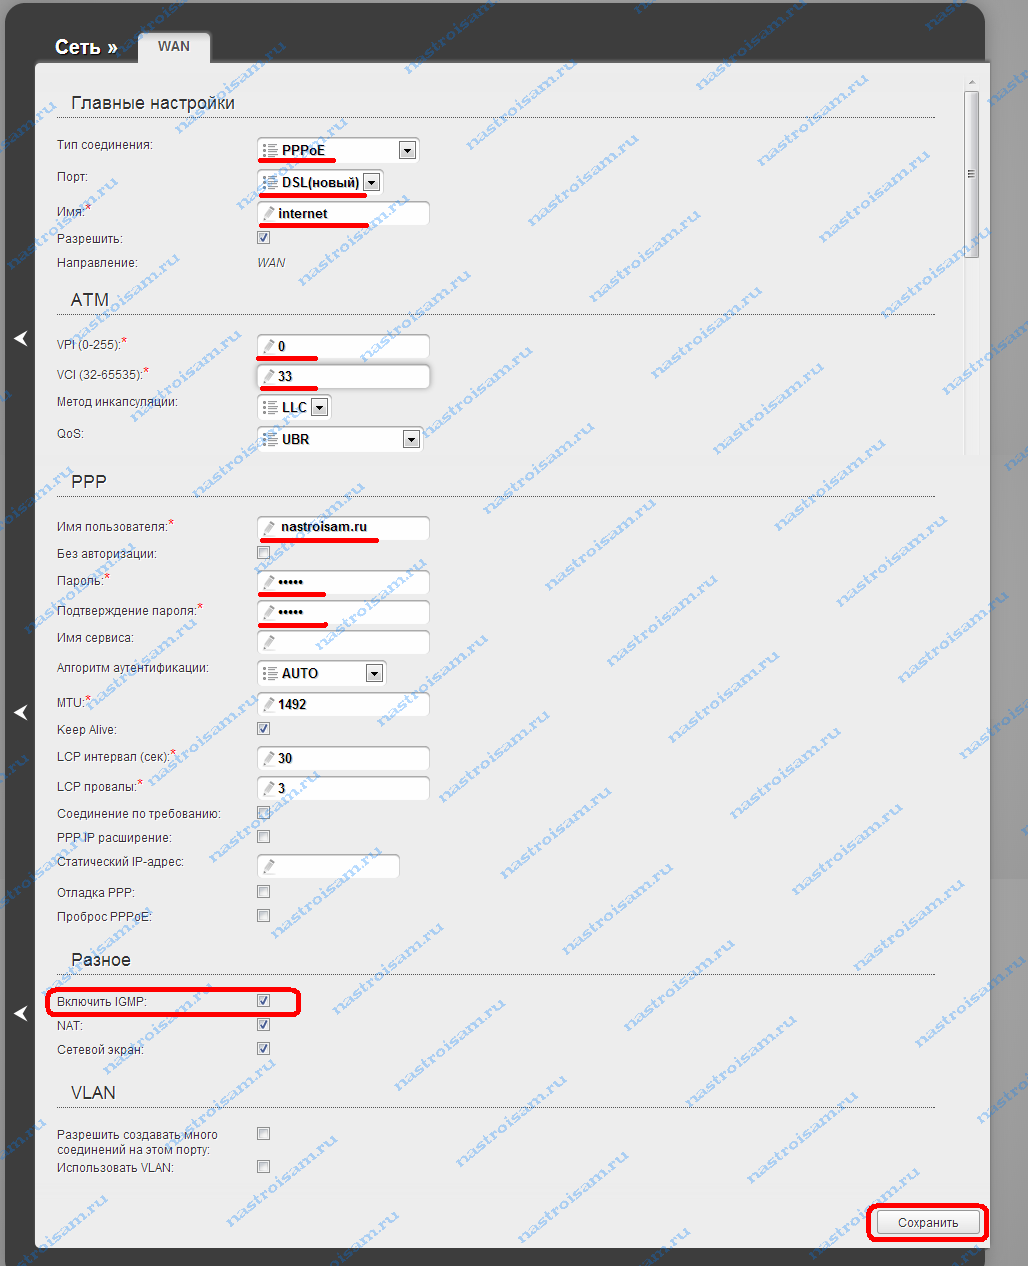The width and height of the screenshot is (1028, 1266).
Task: Open the Тип соединения PPPoE dropdown arrow
Action: [x=407, y=150]
